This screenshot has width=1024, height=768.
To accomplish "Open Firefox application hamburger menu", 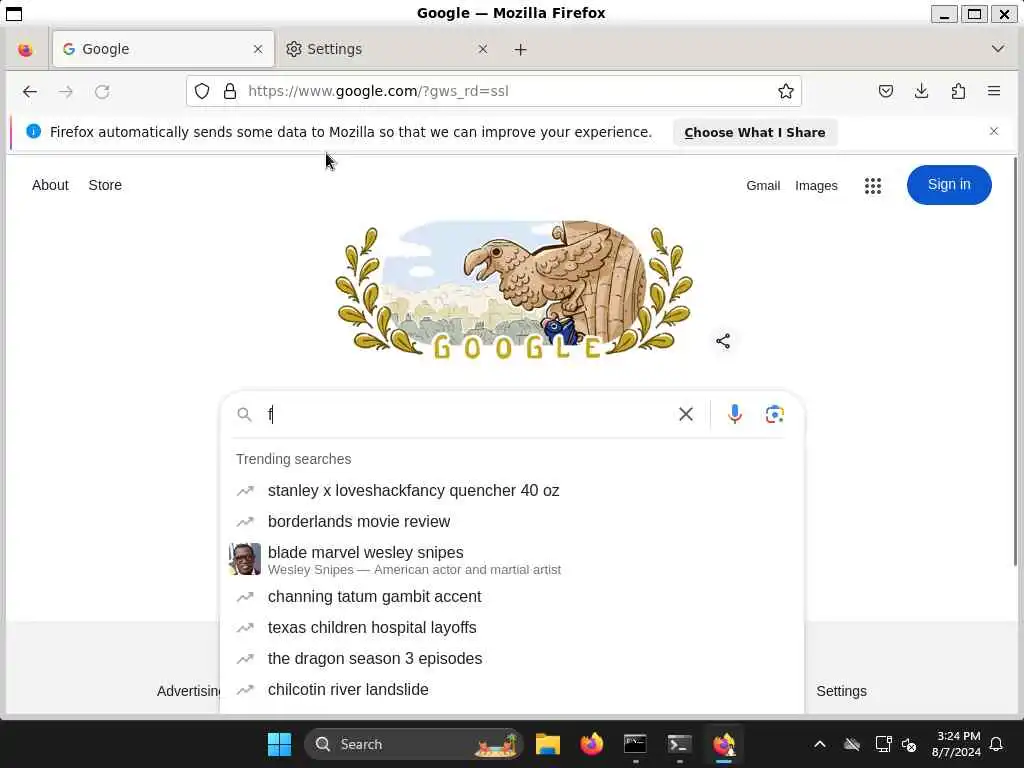I will click(x=994, y=91).
